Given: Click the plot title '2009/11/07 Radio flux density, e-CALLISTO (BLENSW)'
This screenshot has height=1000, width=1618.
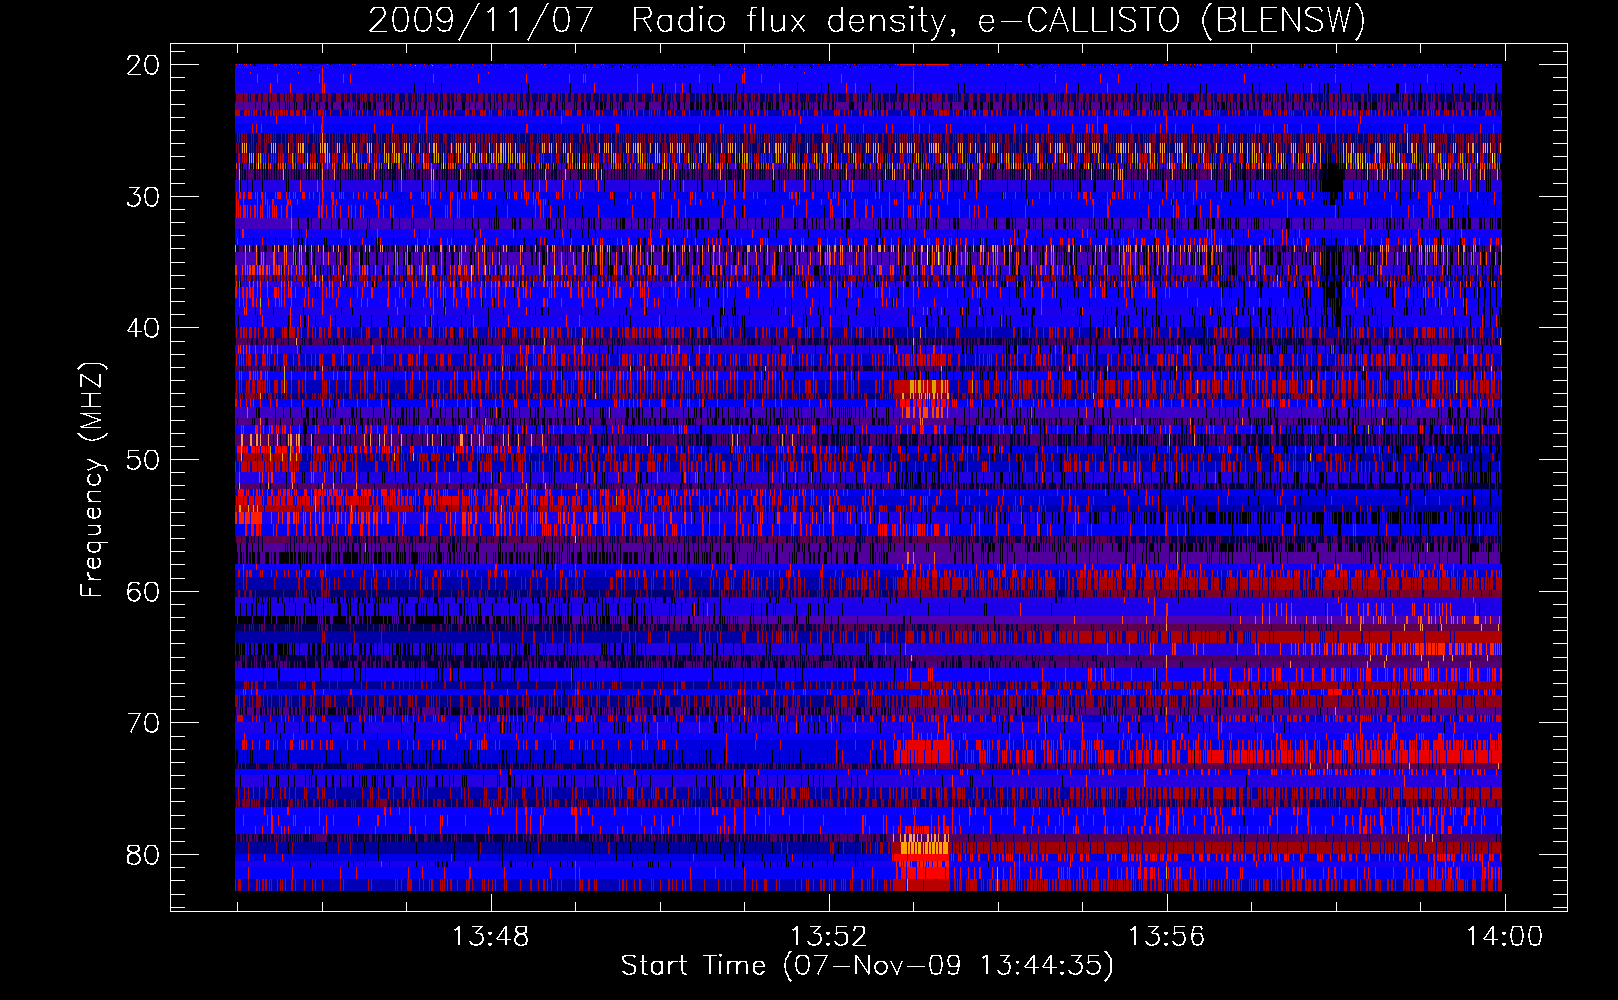Looking at the screenshot, I should pyautogui.click(x=867, y=20).
